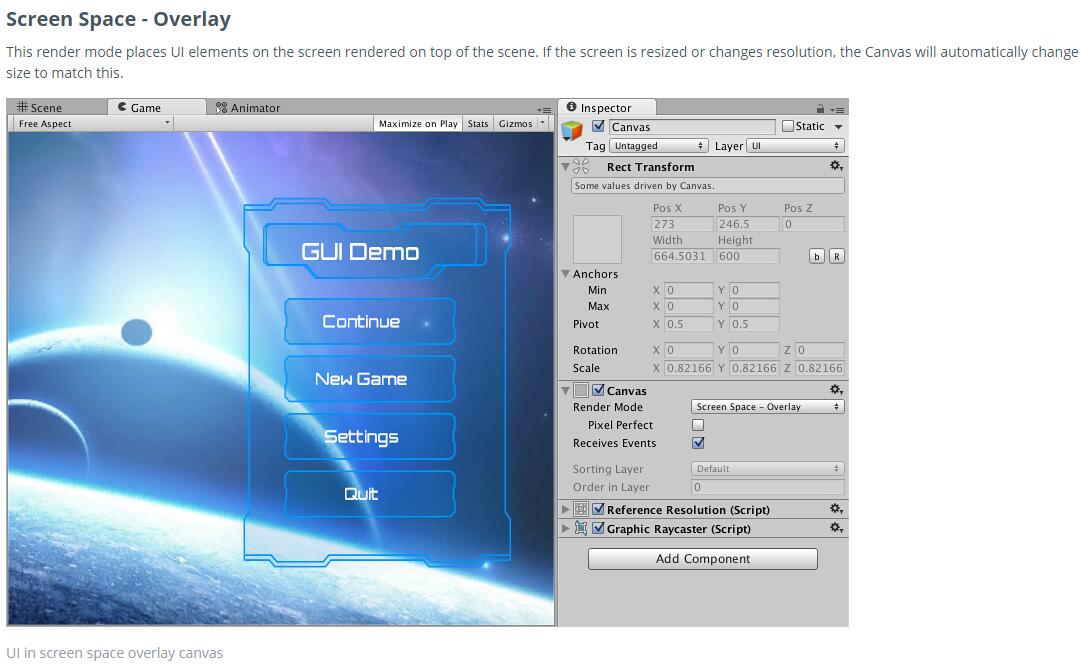Toggle blueprint mode 'b' button
This screenshot has height=671, width=1092.
tap(817, 256)
